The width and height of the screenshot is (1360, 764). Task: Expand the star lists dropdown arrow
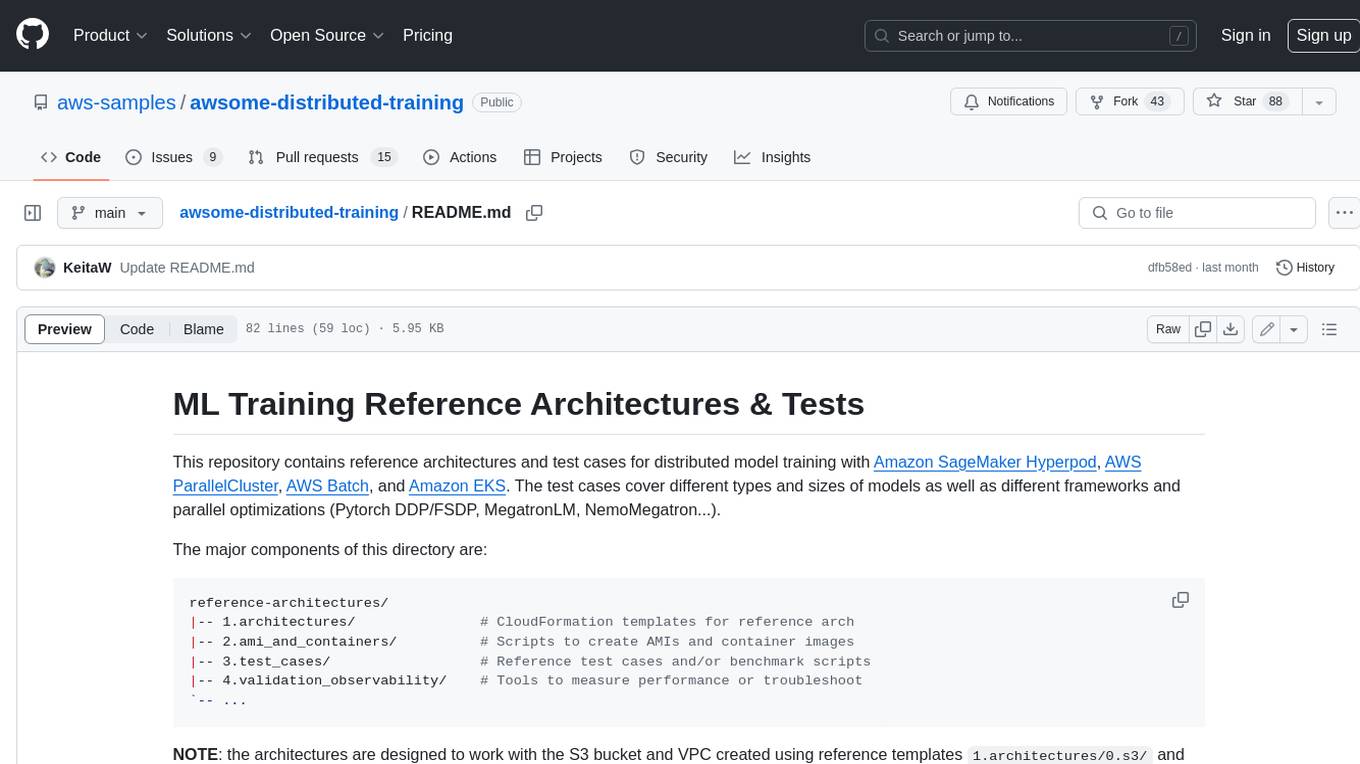tap(1319, 102)
